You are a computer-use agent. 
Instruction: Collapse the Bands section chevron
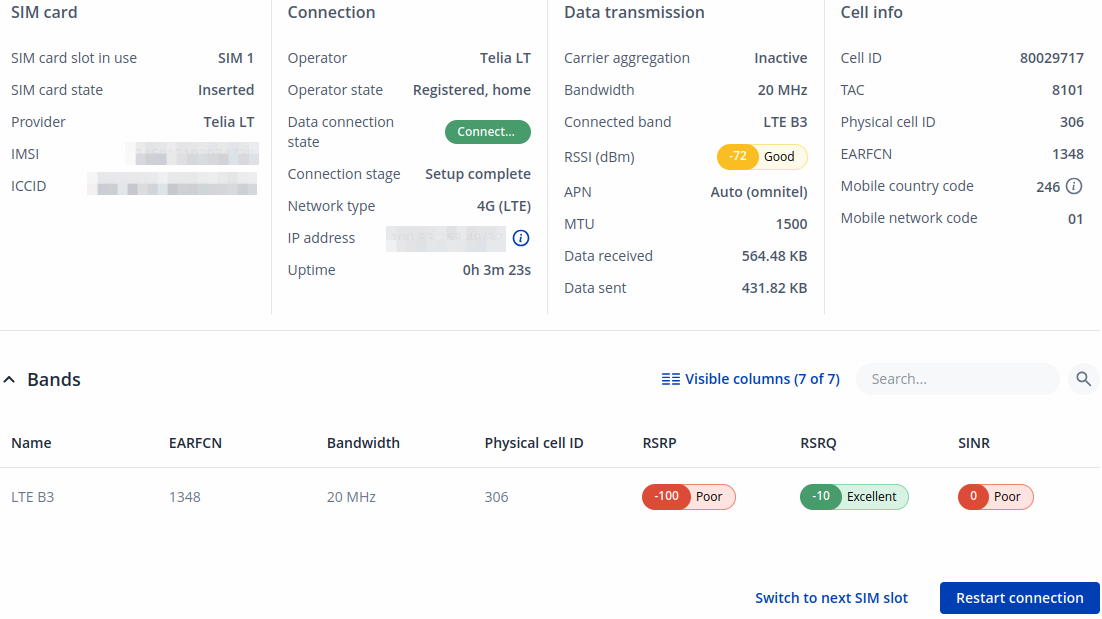(10, 380)
